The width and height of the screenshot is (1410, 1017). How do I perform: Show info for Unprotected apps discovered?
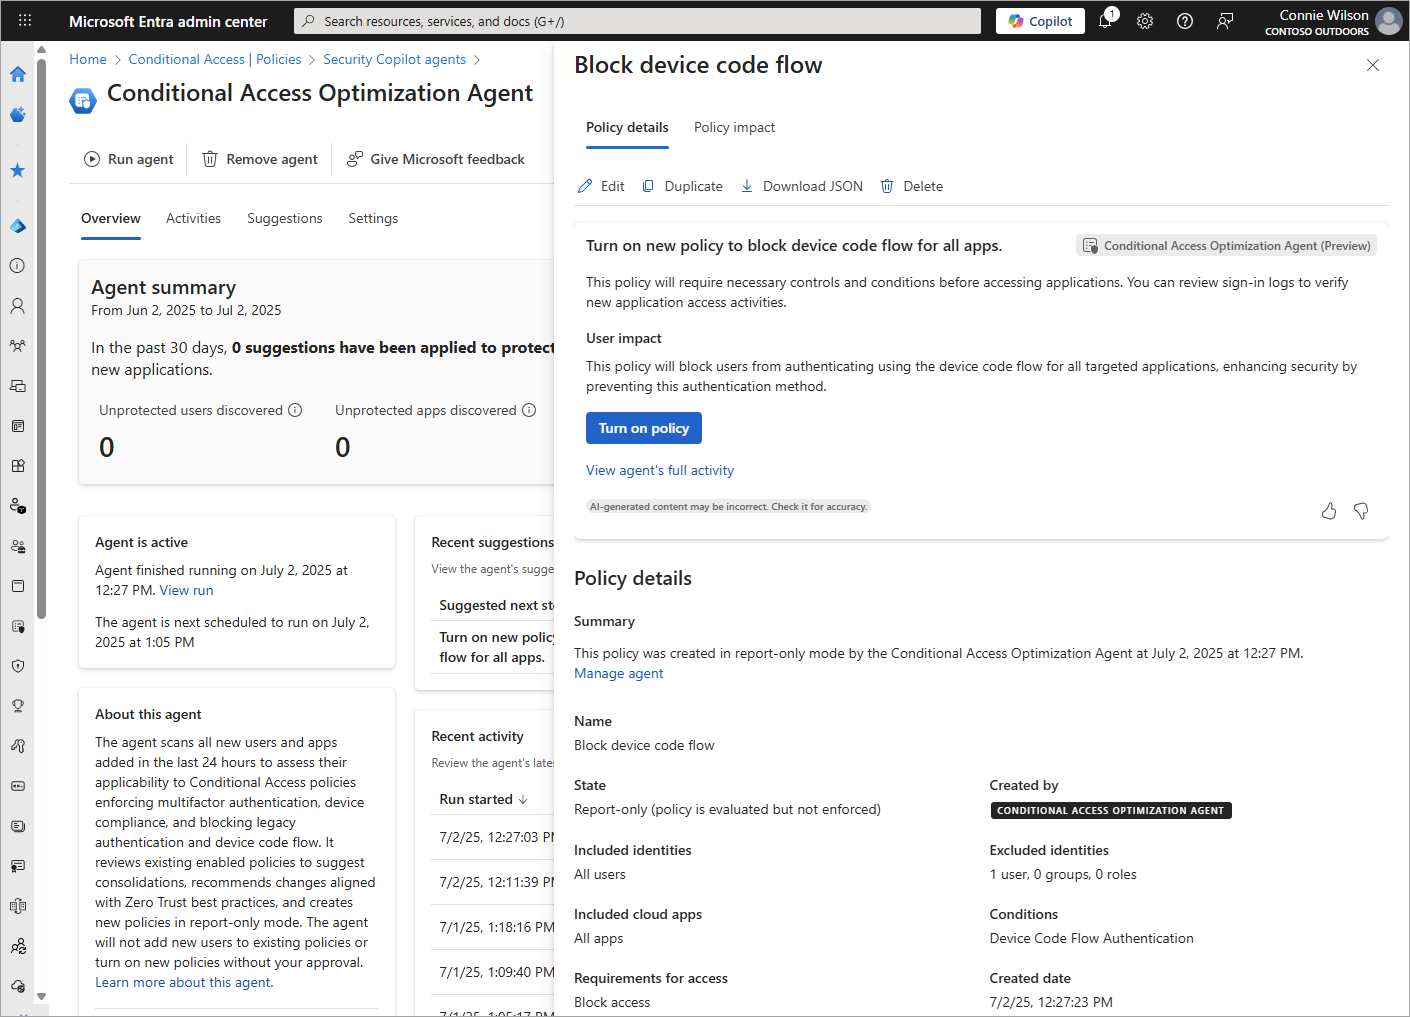529,410
